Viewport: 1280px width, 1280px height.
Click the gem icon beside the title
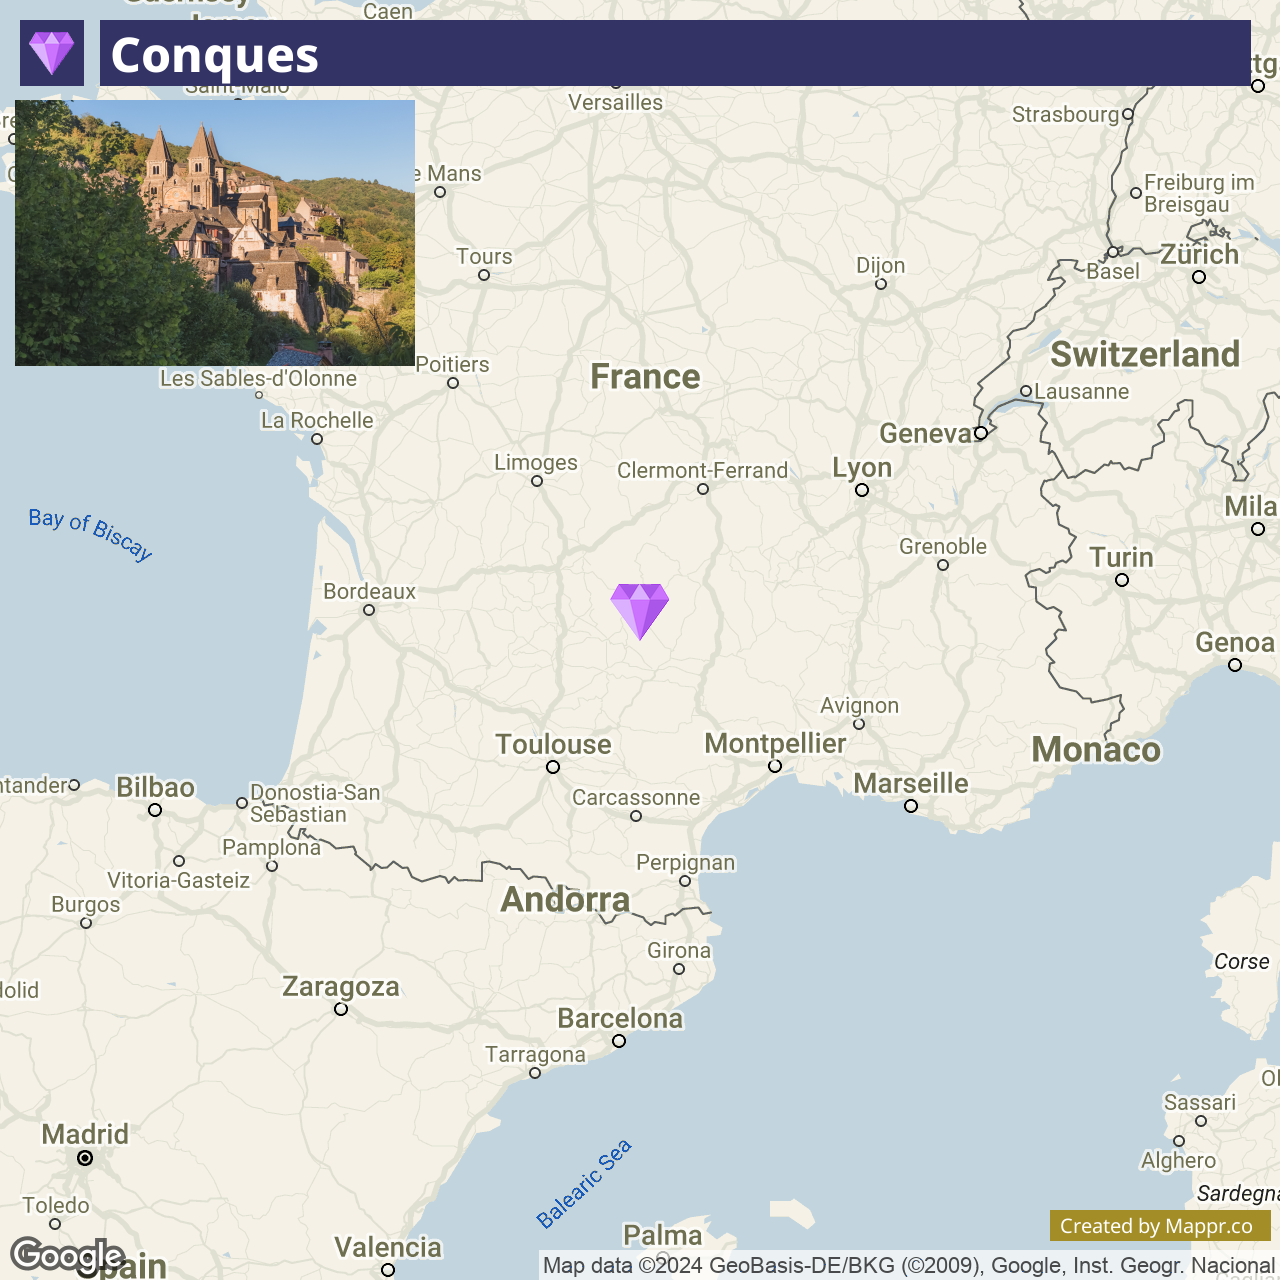52,53
